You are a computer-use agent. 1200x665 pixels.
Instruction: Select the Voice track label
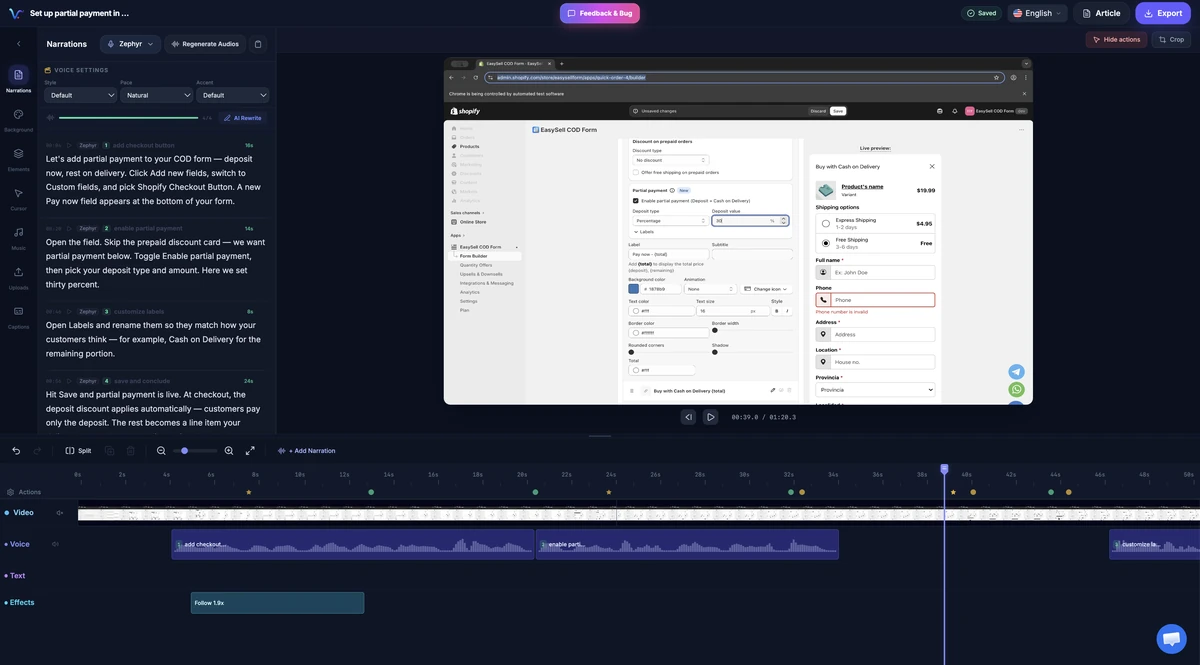pyautogui.click(x=20, y=544)
